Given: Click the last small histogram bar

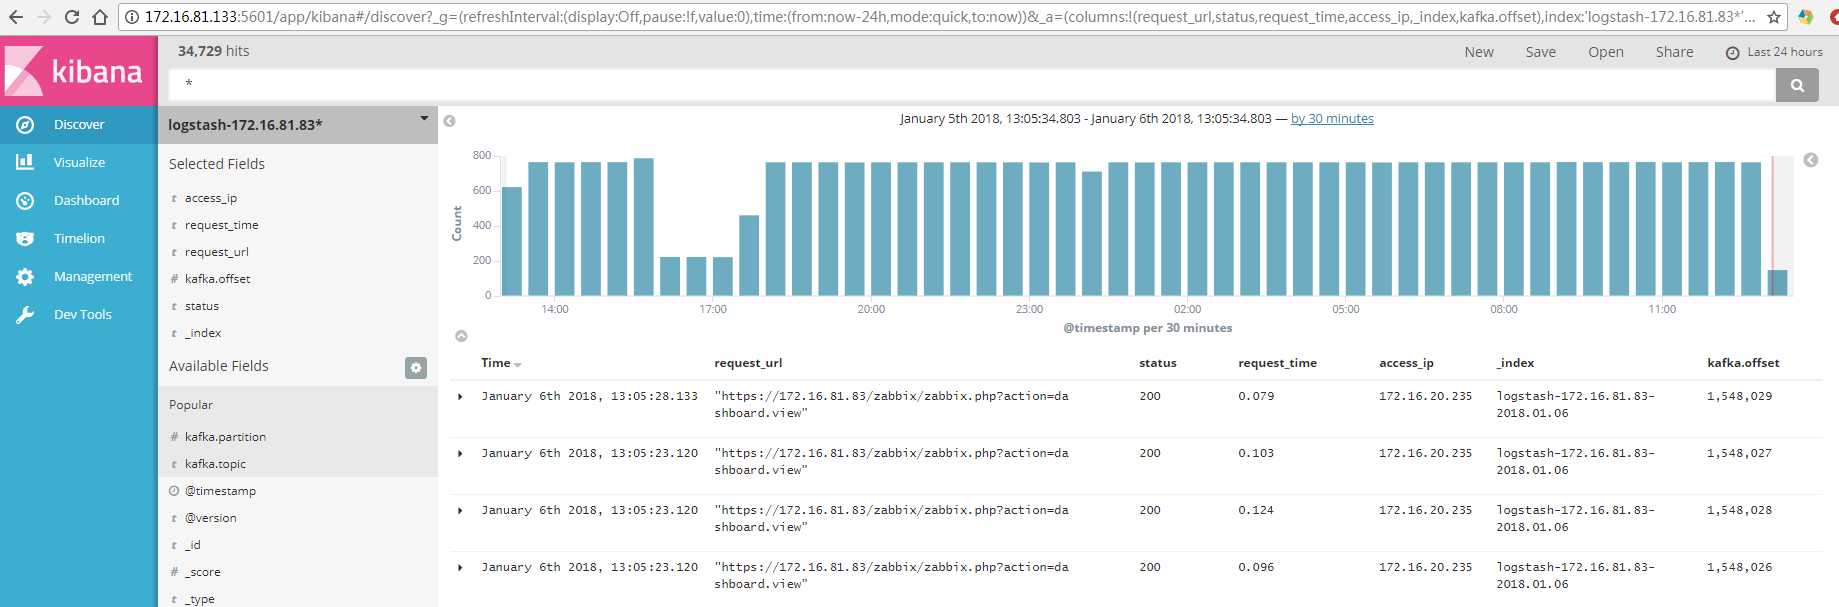Looking at the screenshot, I should [x=1777, y=283].
